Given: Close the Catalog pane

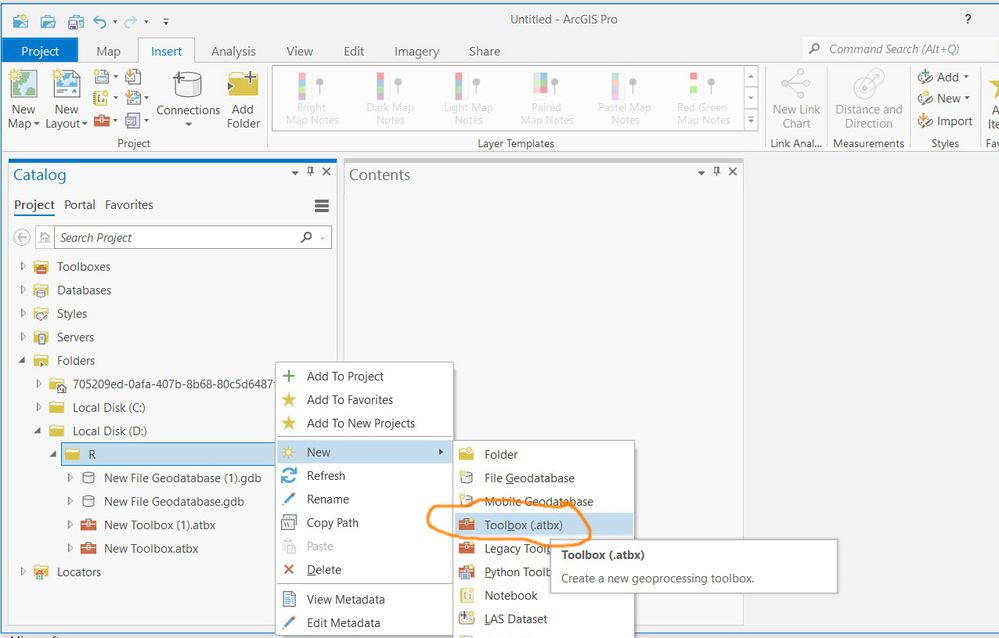Looking at the screenshot, I should coord(326,171).
